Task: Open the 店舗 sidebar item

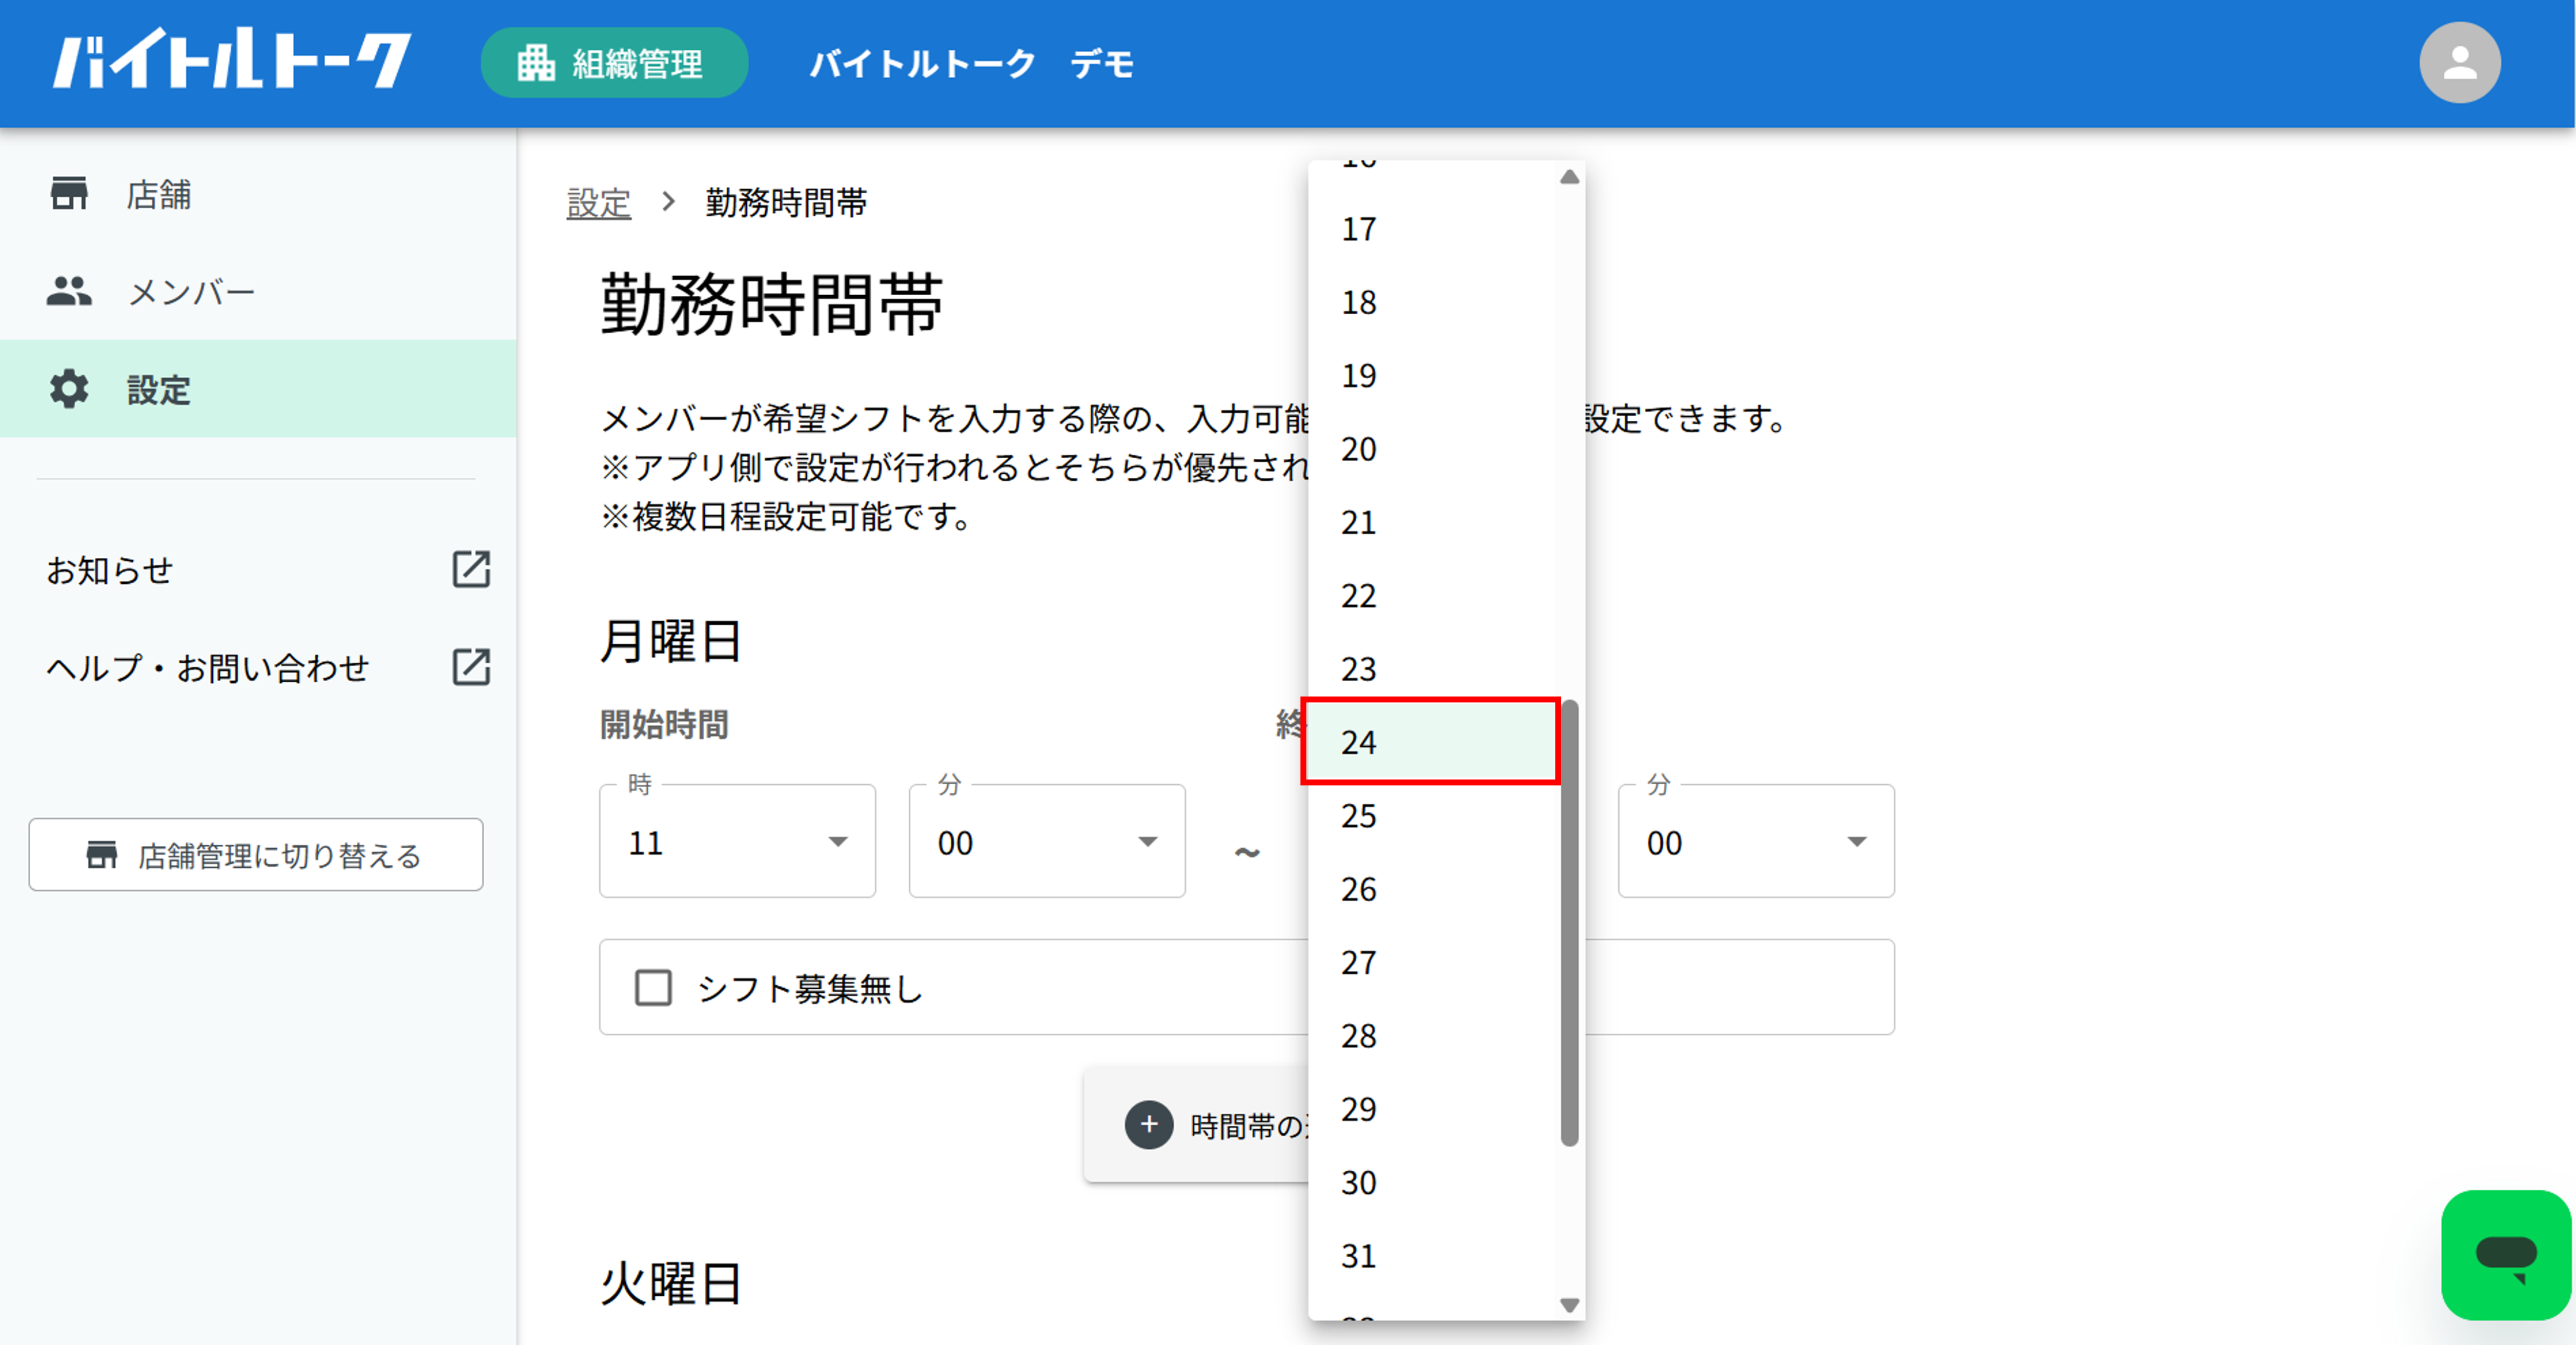Action: 258,193
